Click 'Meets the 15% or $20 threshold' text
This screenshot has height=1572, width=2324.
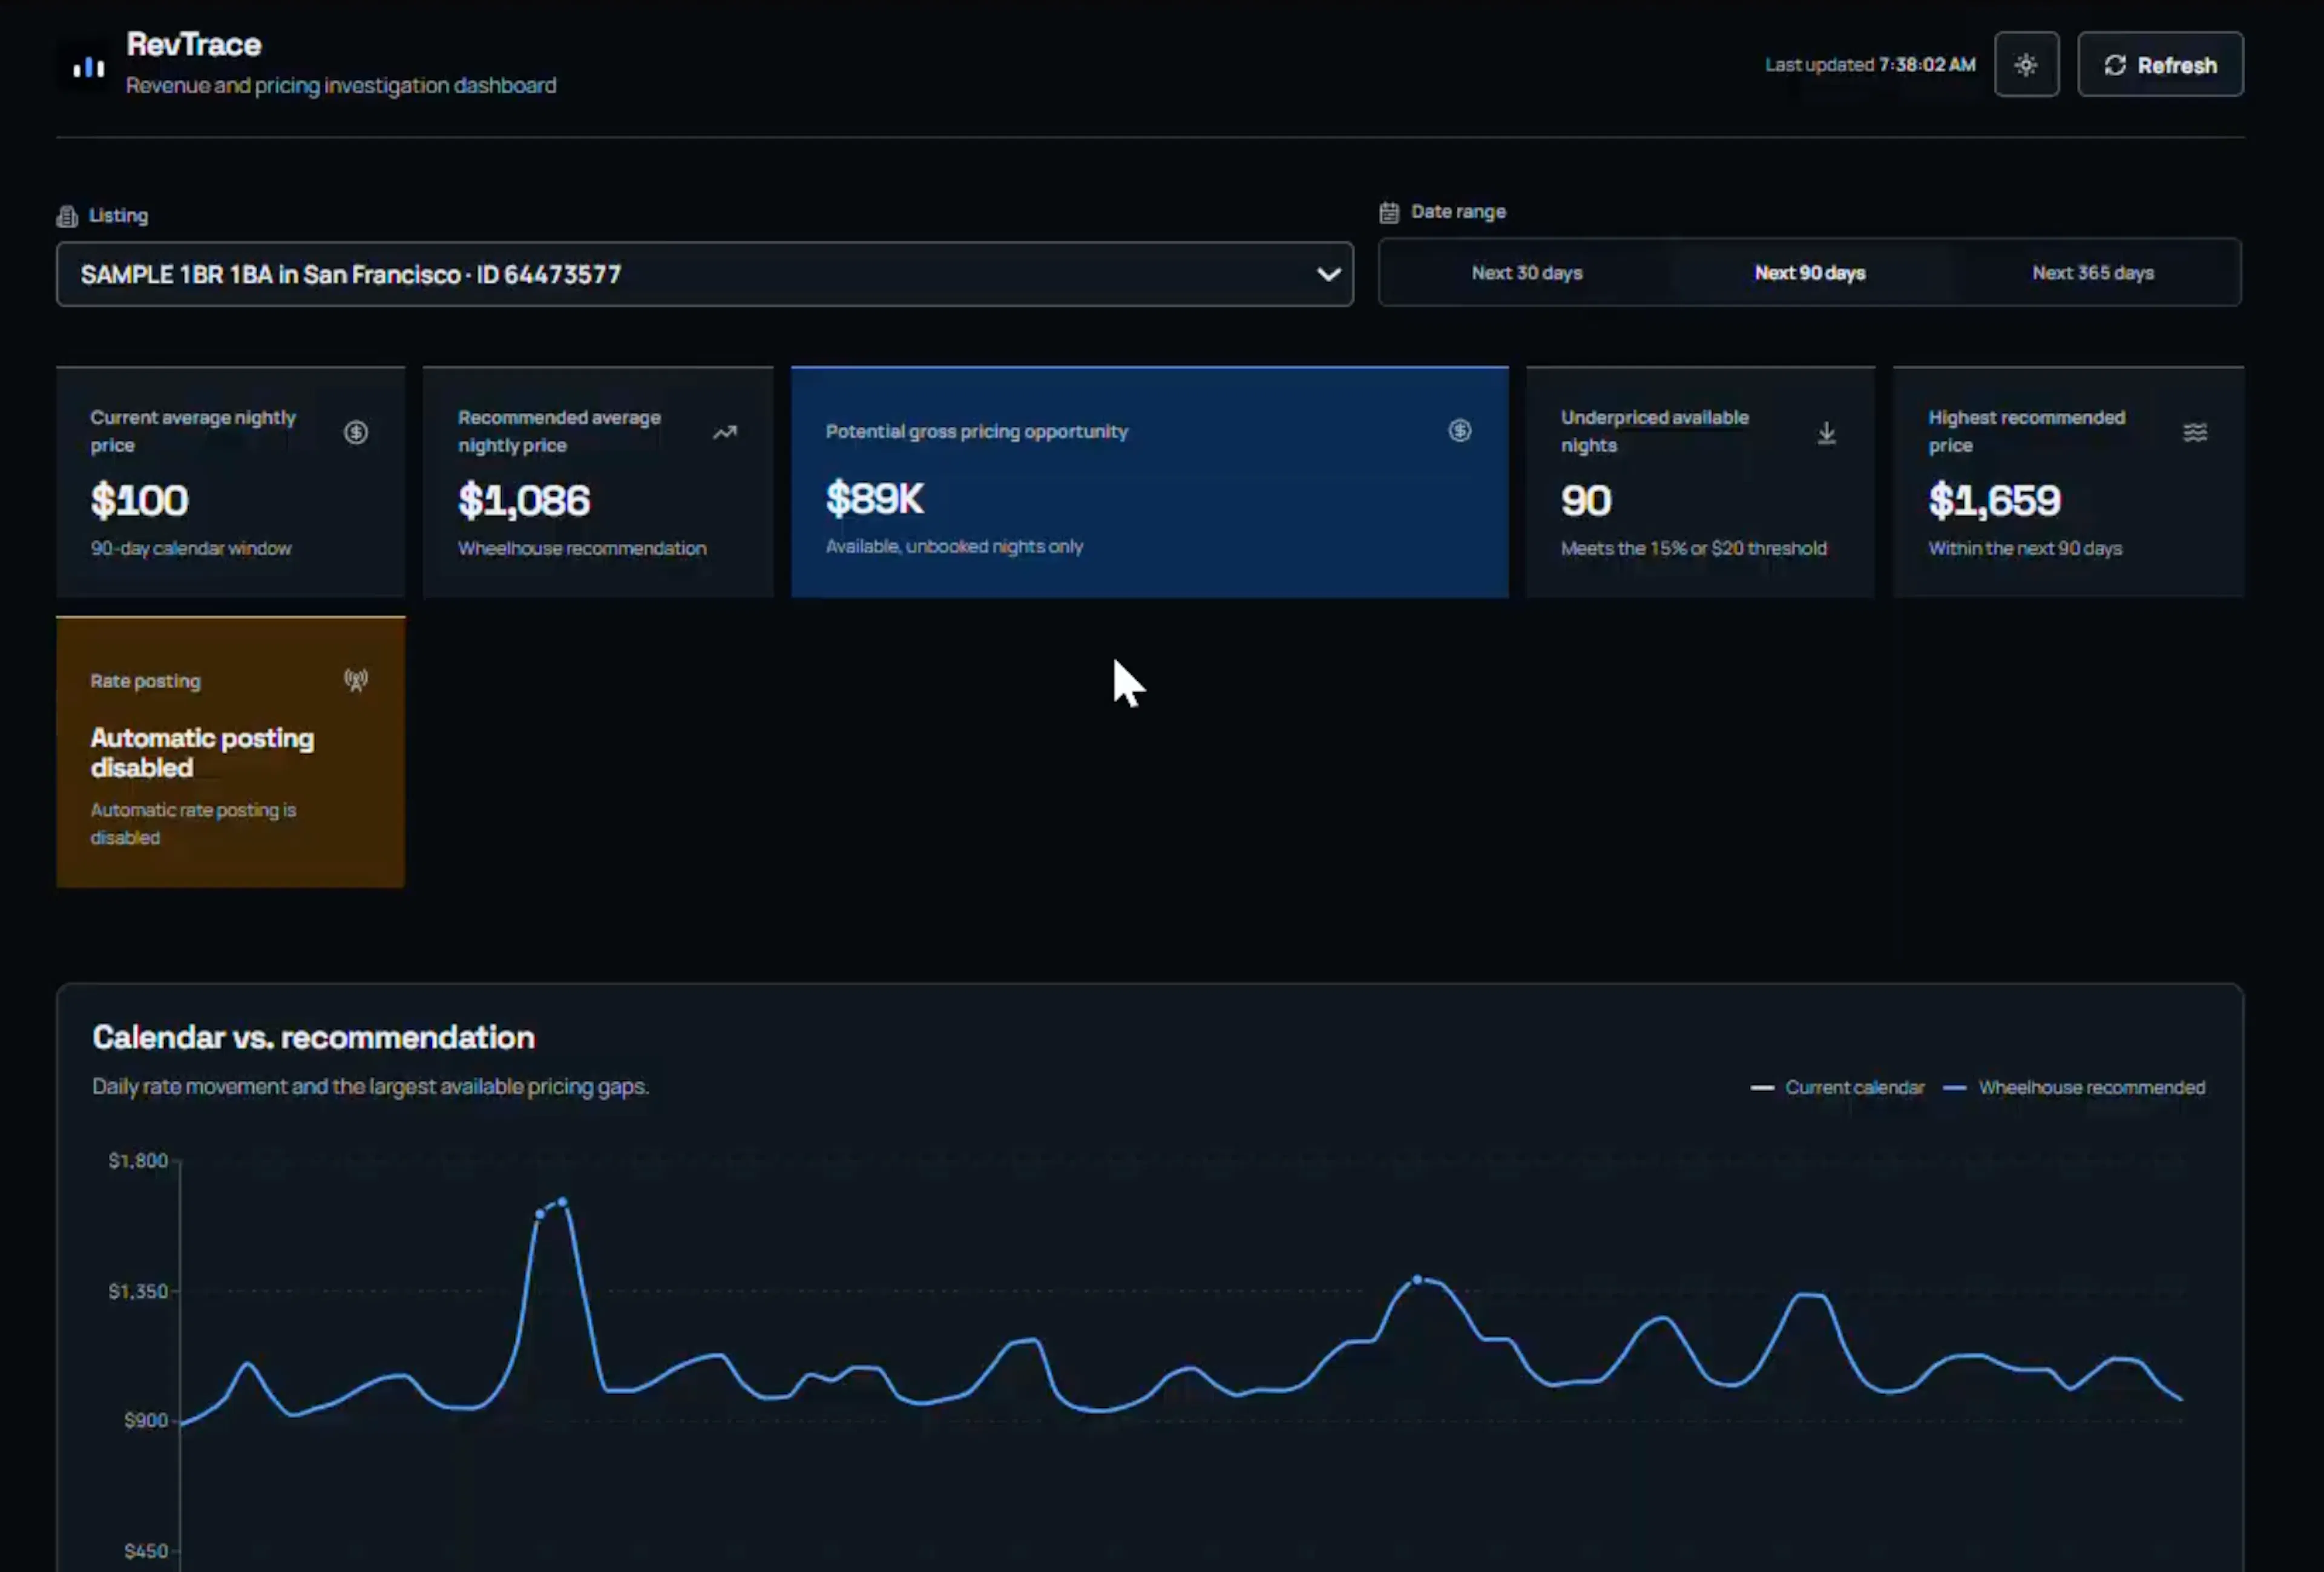click(1693, 548)
